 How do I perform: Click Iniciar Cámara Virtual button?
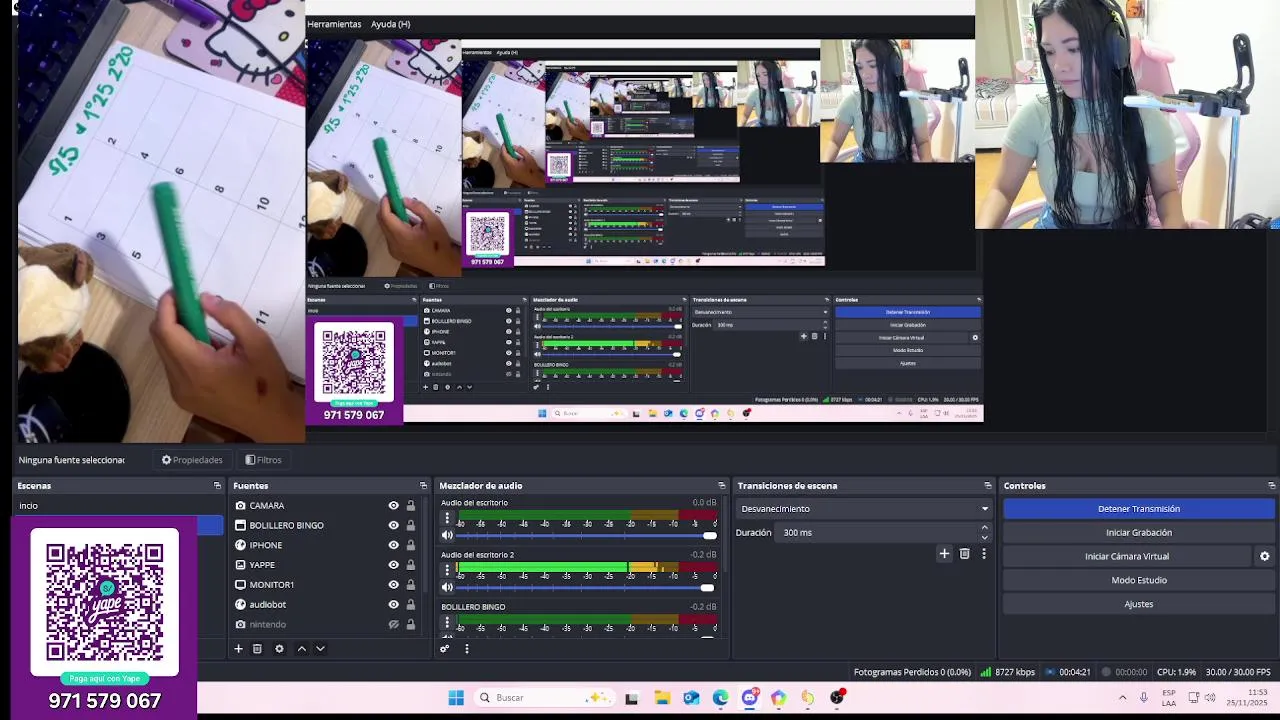[x=1127, y=556]
